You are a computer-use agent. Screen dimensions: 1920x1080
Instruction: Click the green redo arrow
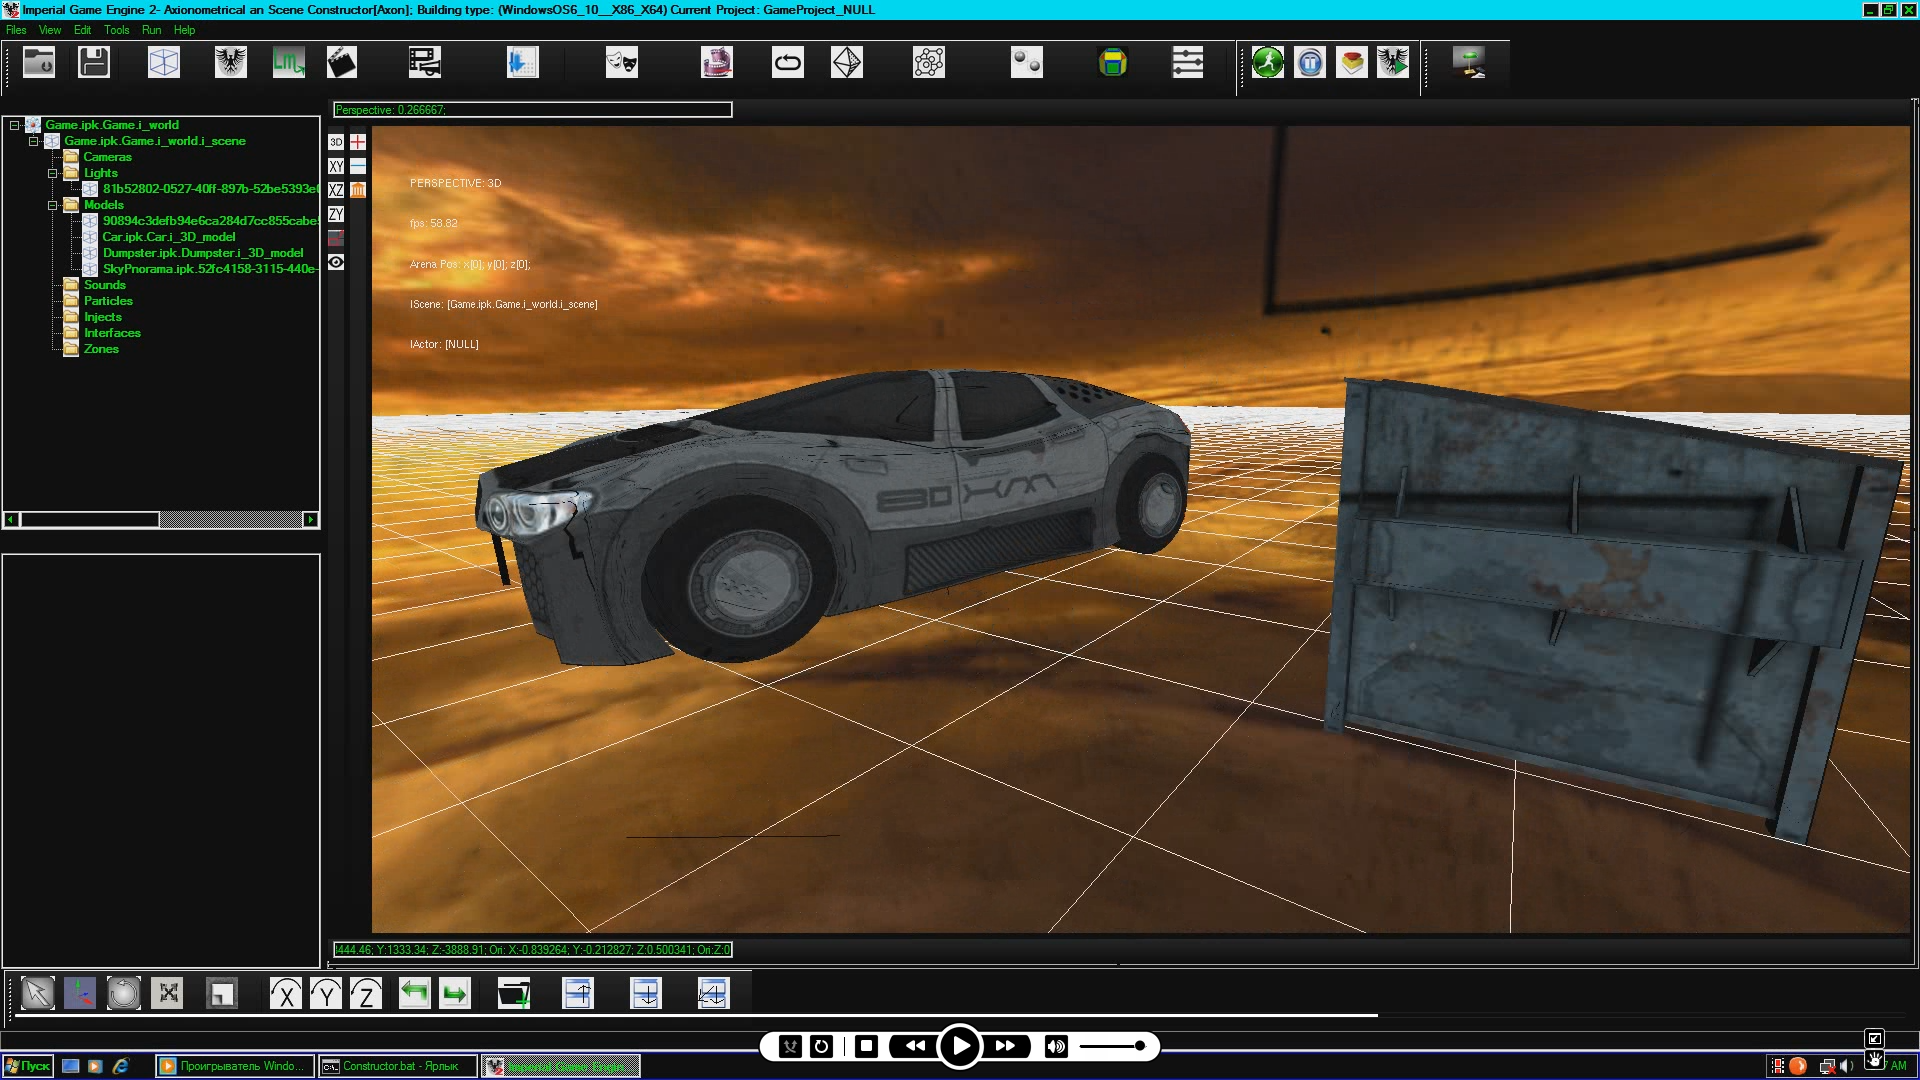click(455, 993)
